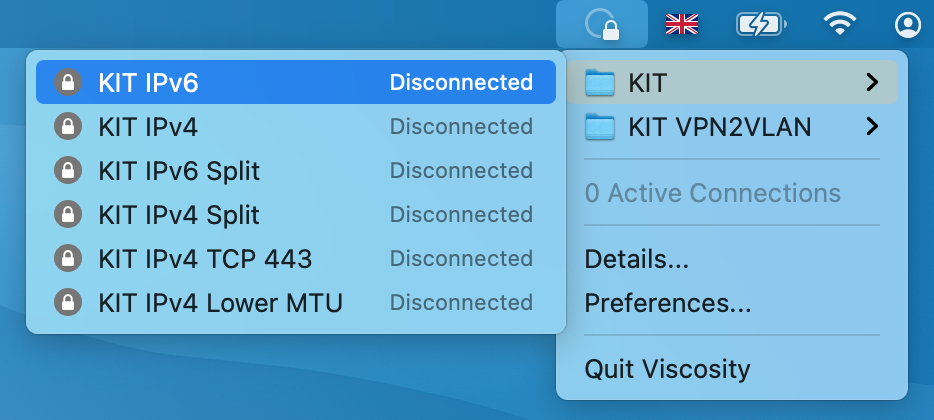Click the lock icon beside KIT IPv4 Lower MTU
Viewport: 934px width, 420px height.
[67, 303]
